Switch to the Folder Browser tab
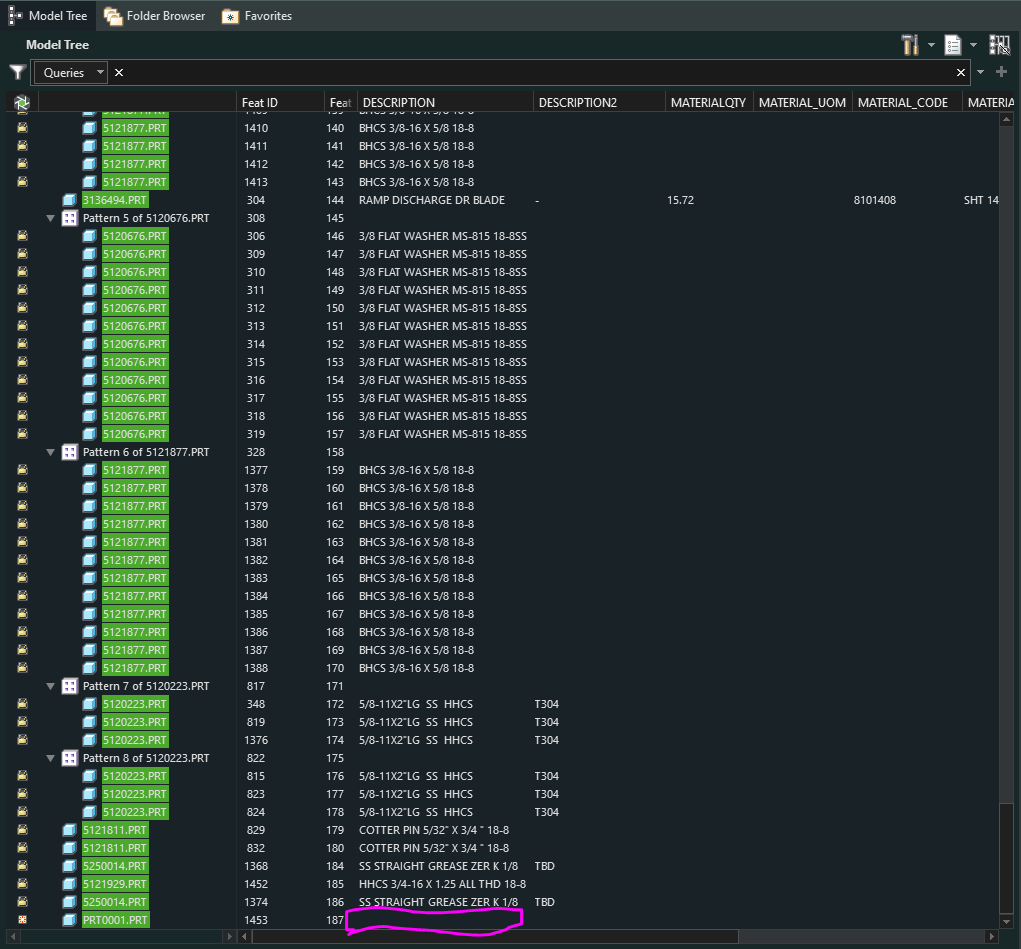 click(155, 16)
